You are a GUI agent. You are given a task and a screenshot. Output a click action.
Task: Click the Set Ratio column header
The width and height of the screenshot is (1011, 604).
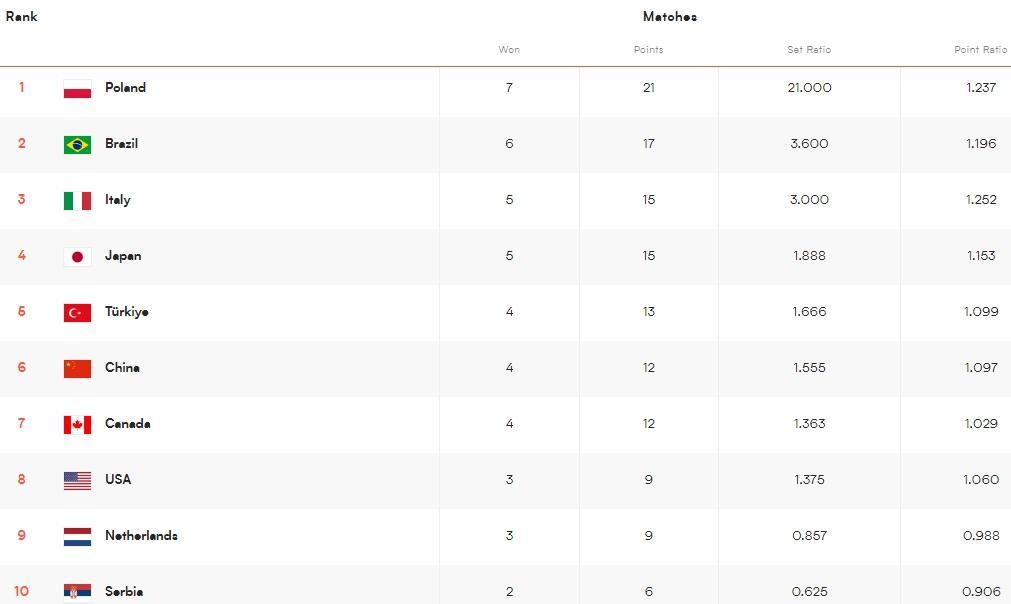tap(809, 50)
